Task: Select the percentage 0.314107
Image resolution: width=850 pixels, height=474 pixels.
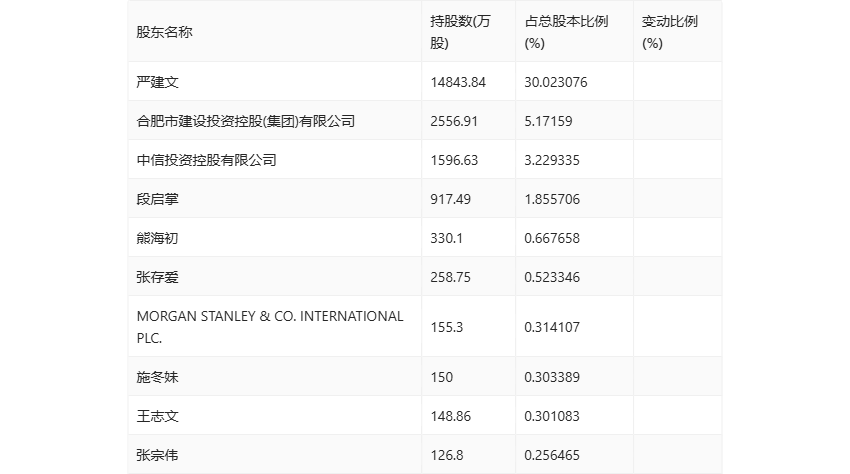Action: [x=552, y=327]
